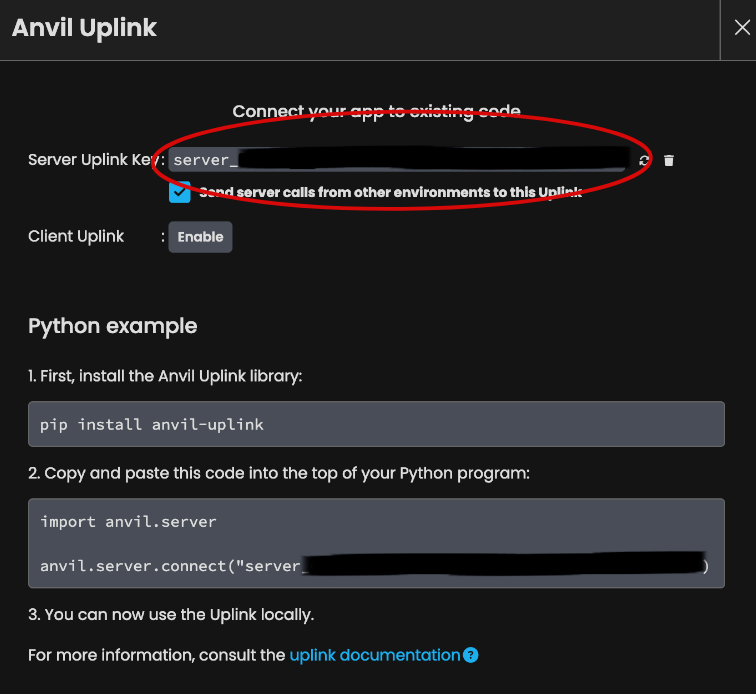Click the 'Send server calls from other environments' label
Viewport: 756px width, 694px height.
[390, 192]
